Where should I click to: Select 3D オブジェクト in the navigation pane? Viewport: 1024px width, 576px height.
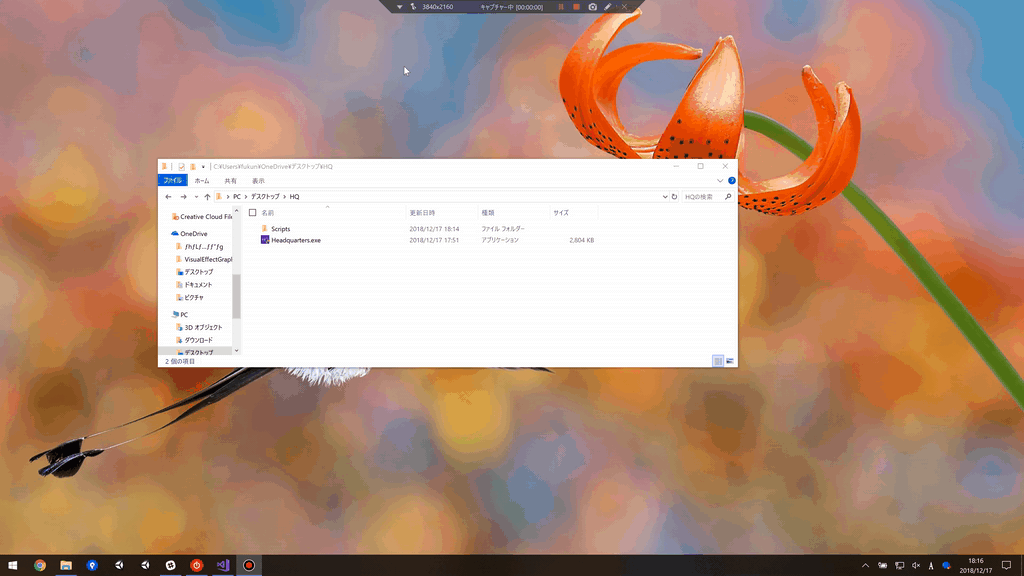point(203,327)
